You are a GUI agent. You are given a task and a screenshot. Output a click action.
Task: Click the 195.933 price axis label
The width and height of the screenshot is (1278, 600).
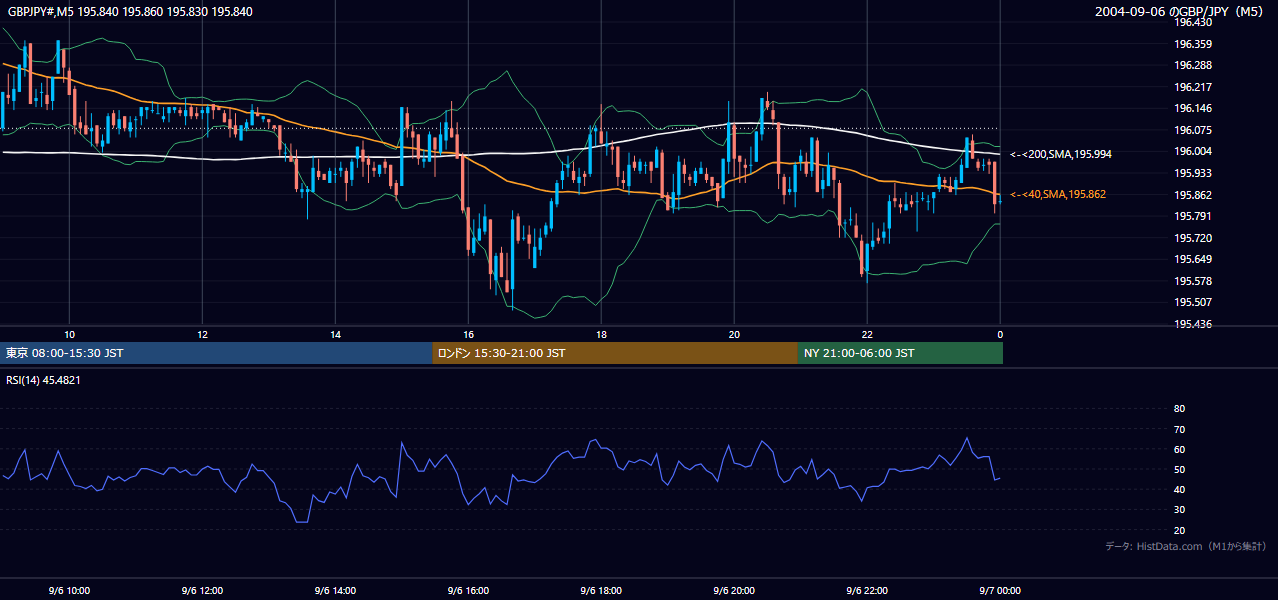click(x=1192, y=173)
